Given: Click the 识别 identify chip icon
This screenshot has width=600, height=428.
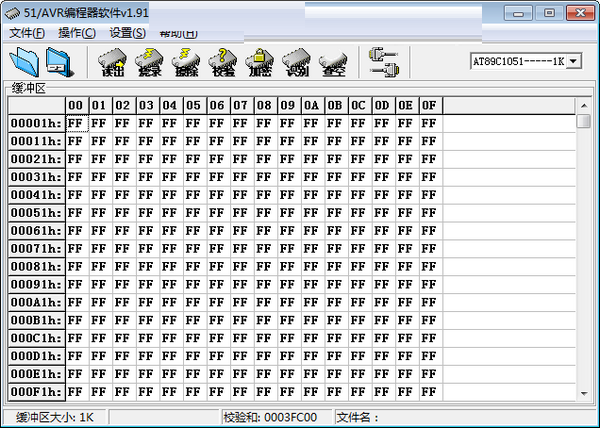Looking at the screenshot, I should click(296, 62).
